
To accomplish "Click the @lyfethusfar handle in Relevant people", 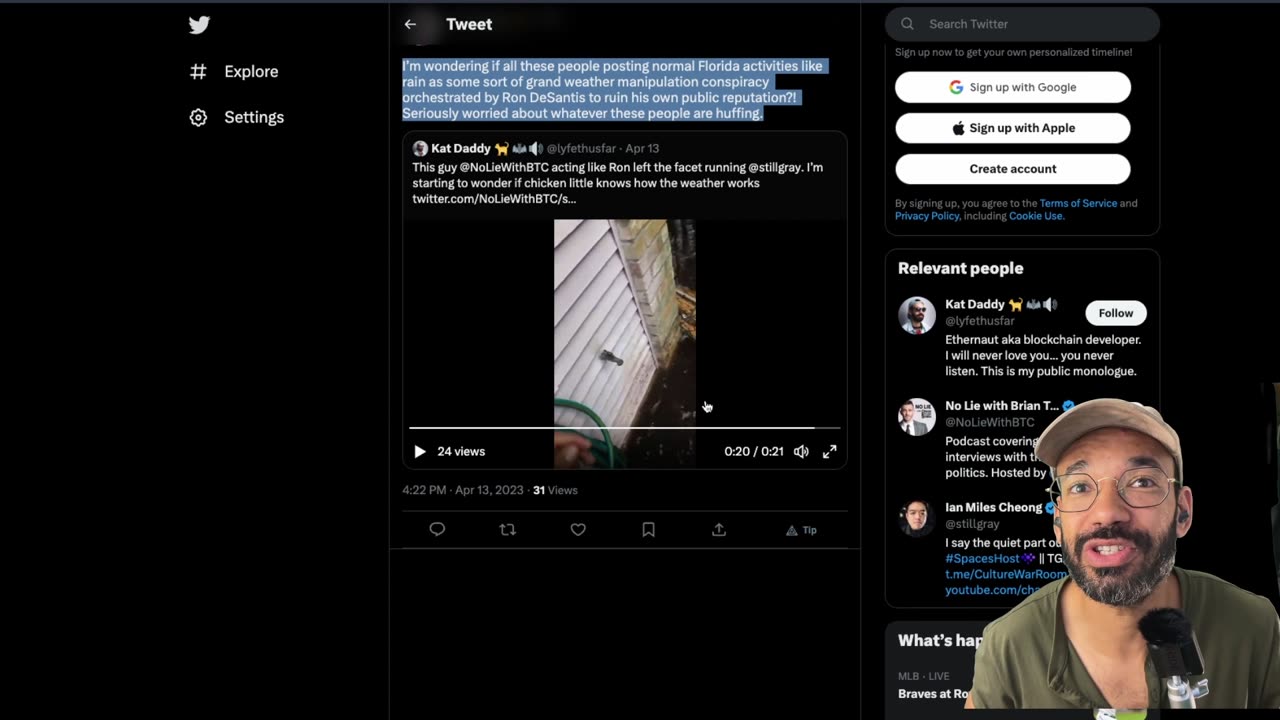I will click(x=980, y=321).
